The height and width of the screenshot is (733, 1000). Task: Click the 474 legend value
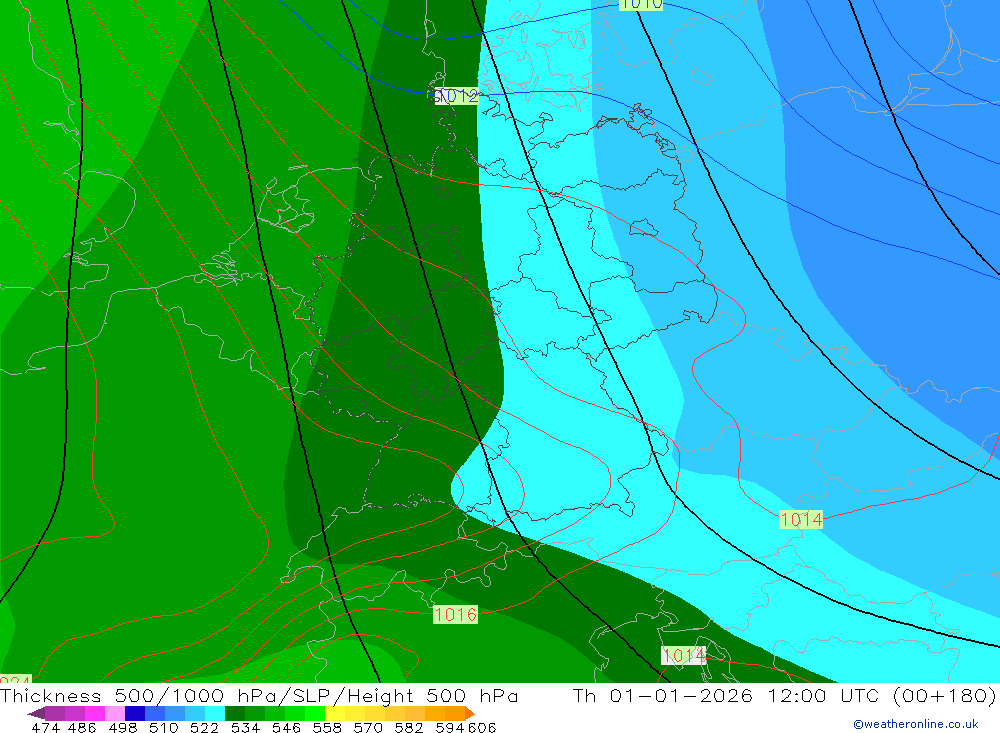(45, 727)
